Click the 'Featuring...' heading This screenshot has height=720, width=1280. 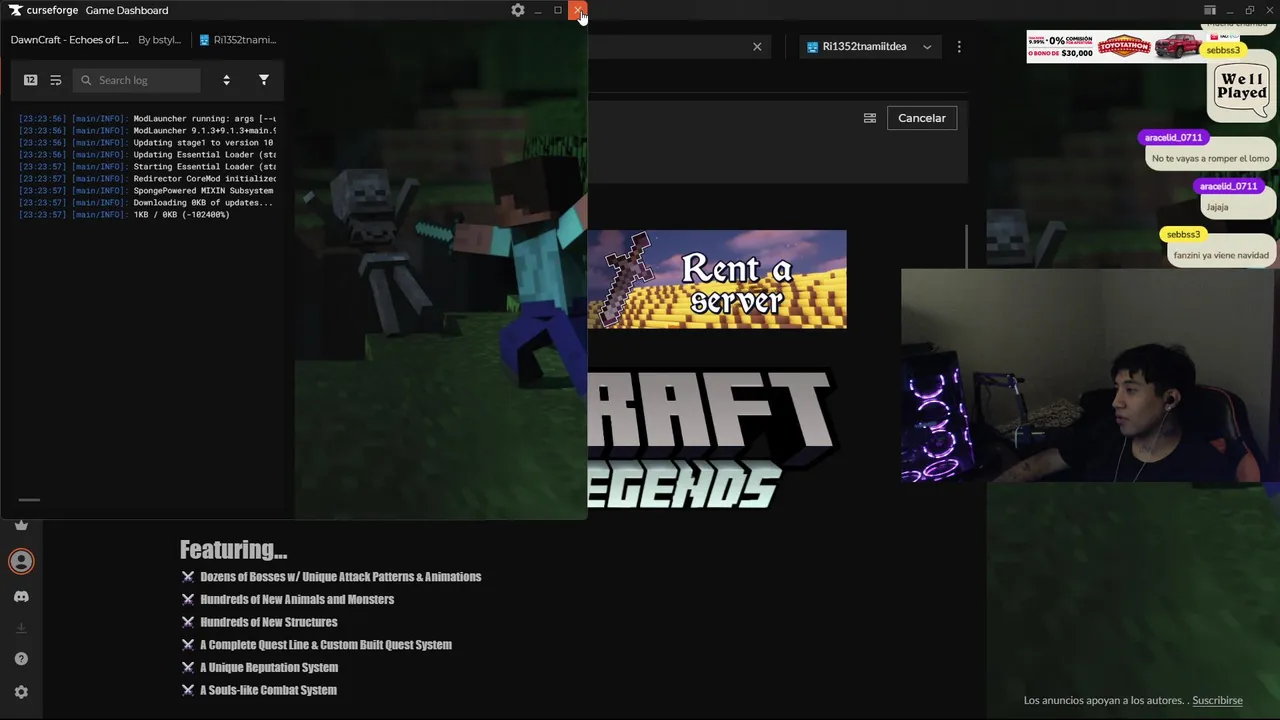tap(233, 550)
